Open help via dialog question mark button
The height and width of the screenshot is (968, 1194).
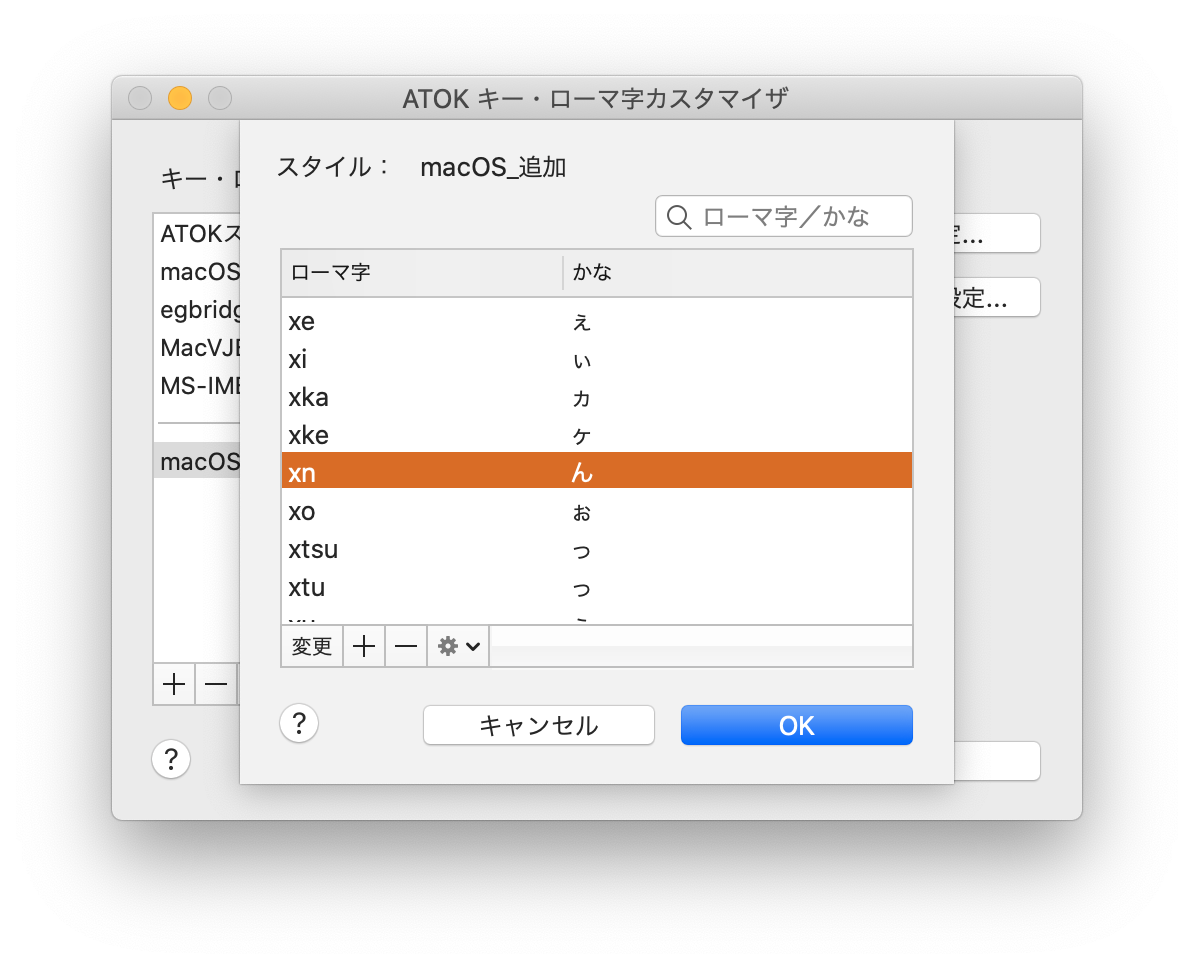299,723
